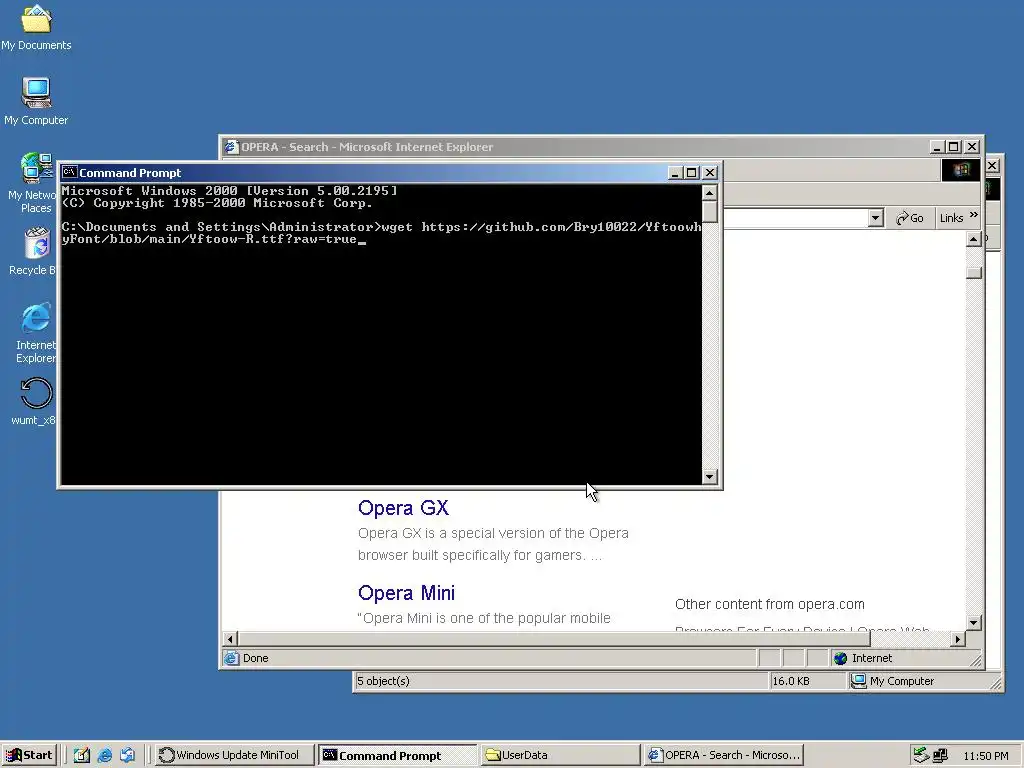Click the wget command line in Command Prompt
This screenshot has width=1024, height=768.
pos(381,233)
